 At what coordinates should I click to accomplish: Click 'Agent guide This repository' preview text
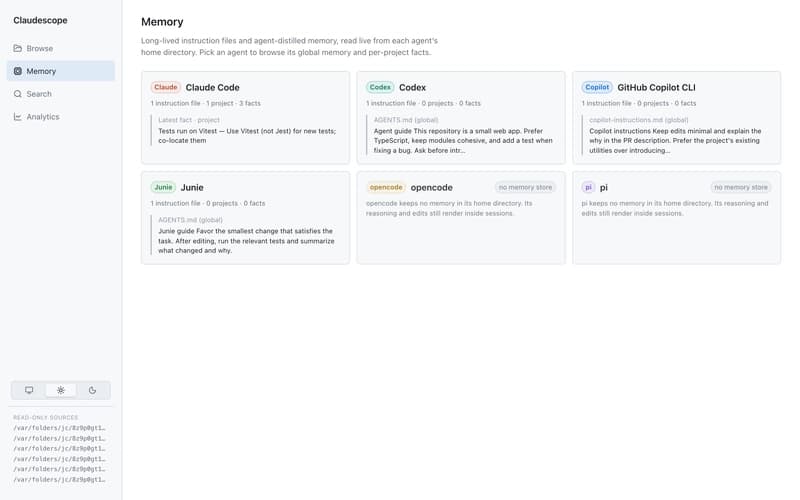click(463, 141)
